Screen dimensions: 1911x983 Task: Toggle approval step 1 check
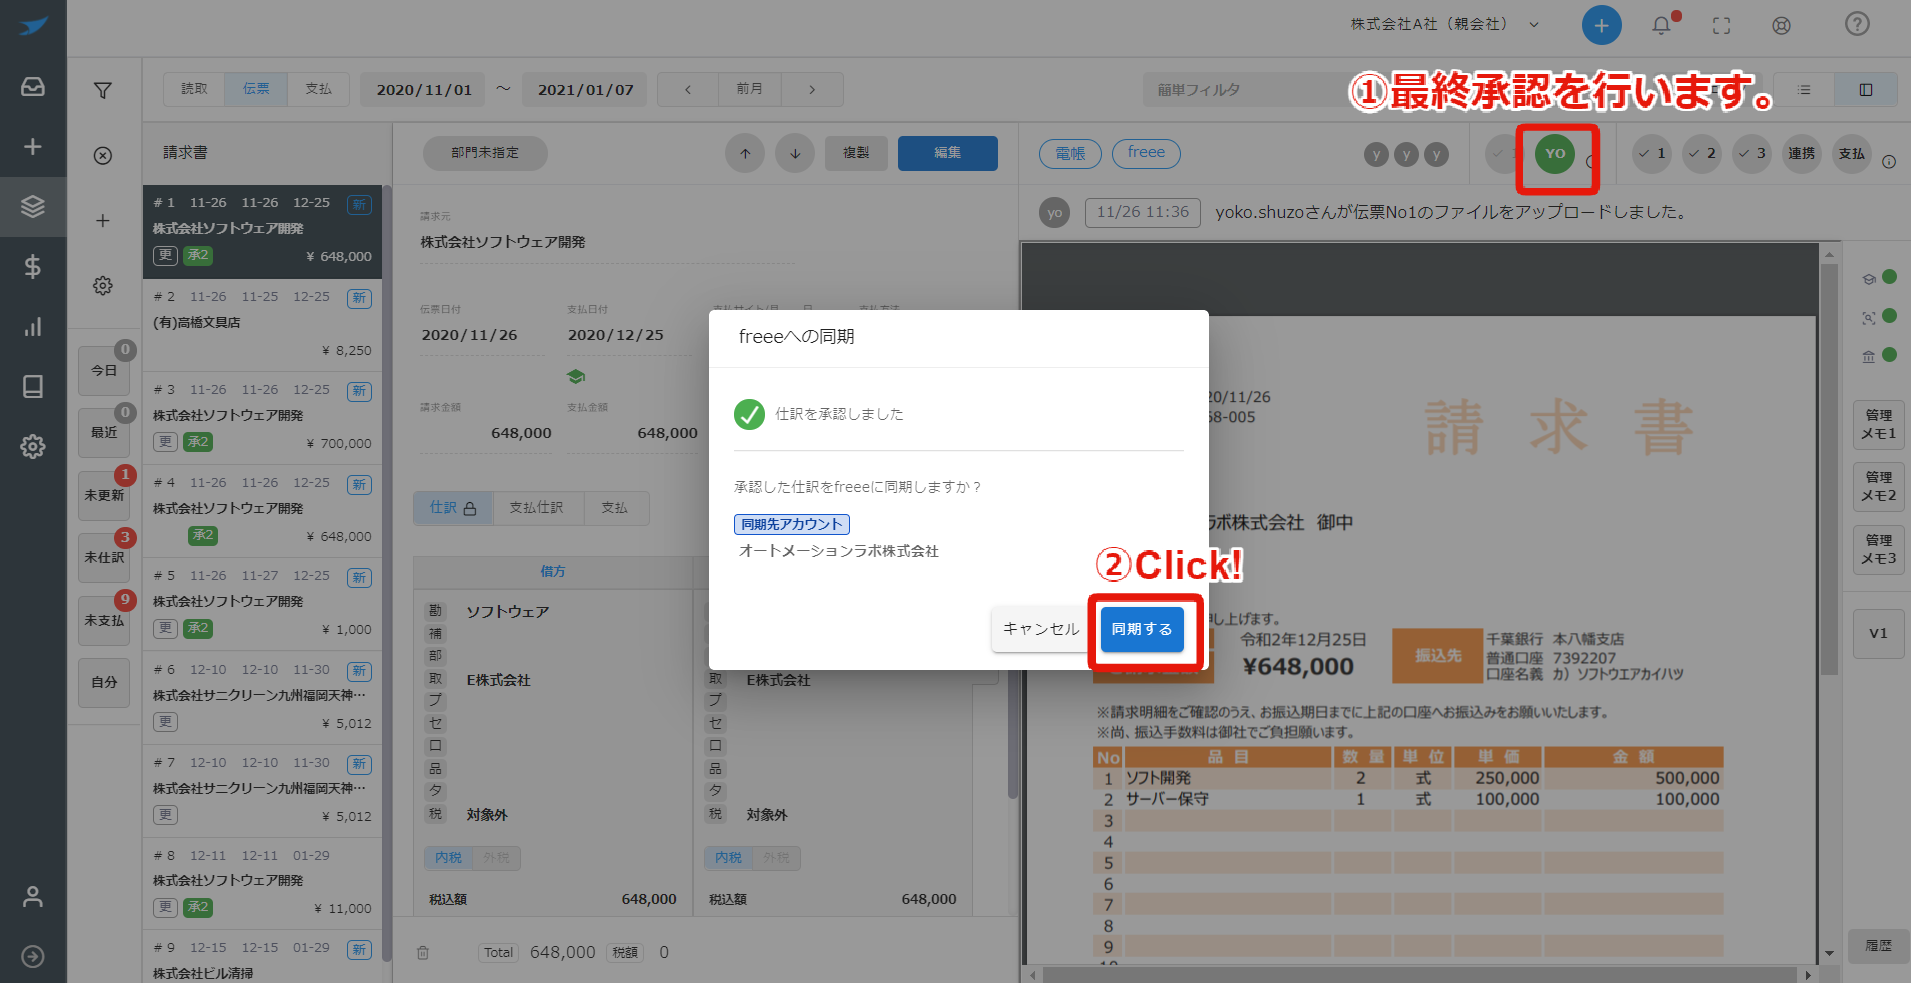click(x=1651, y=154)
